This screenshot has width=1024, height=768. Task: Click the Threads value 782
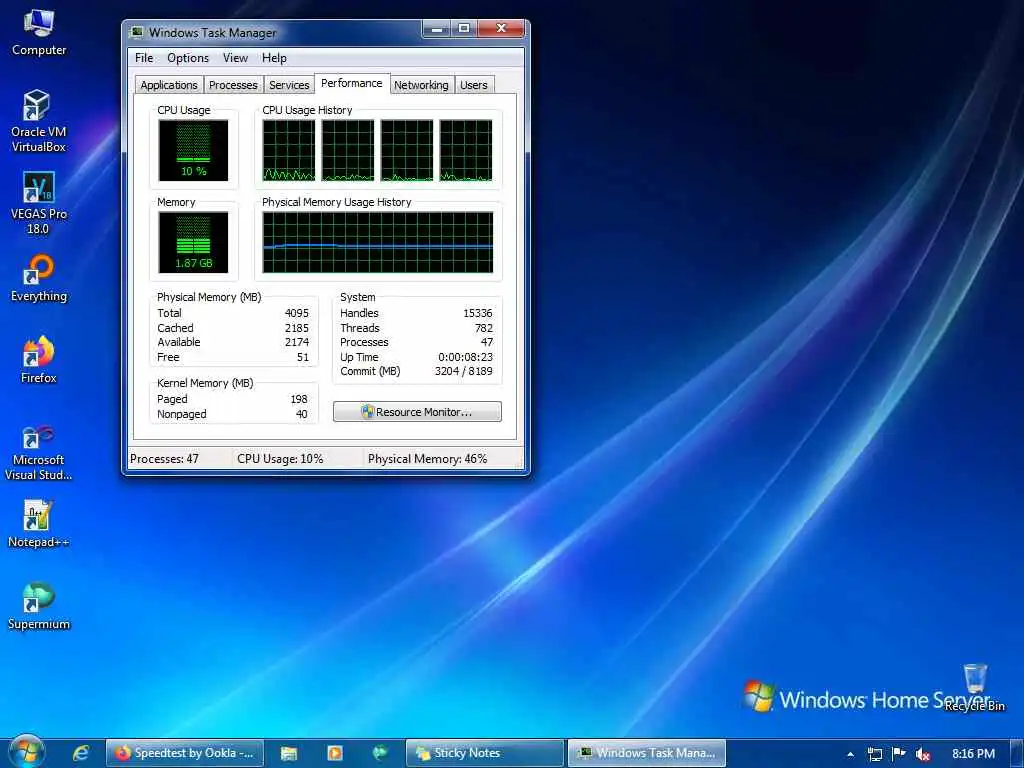point(484,328)
